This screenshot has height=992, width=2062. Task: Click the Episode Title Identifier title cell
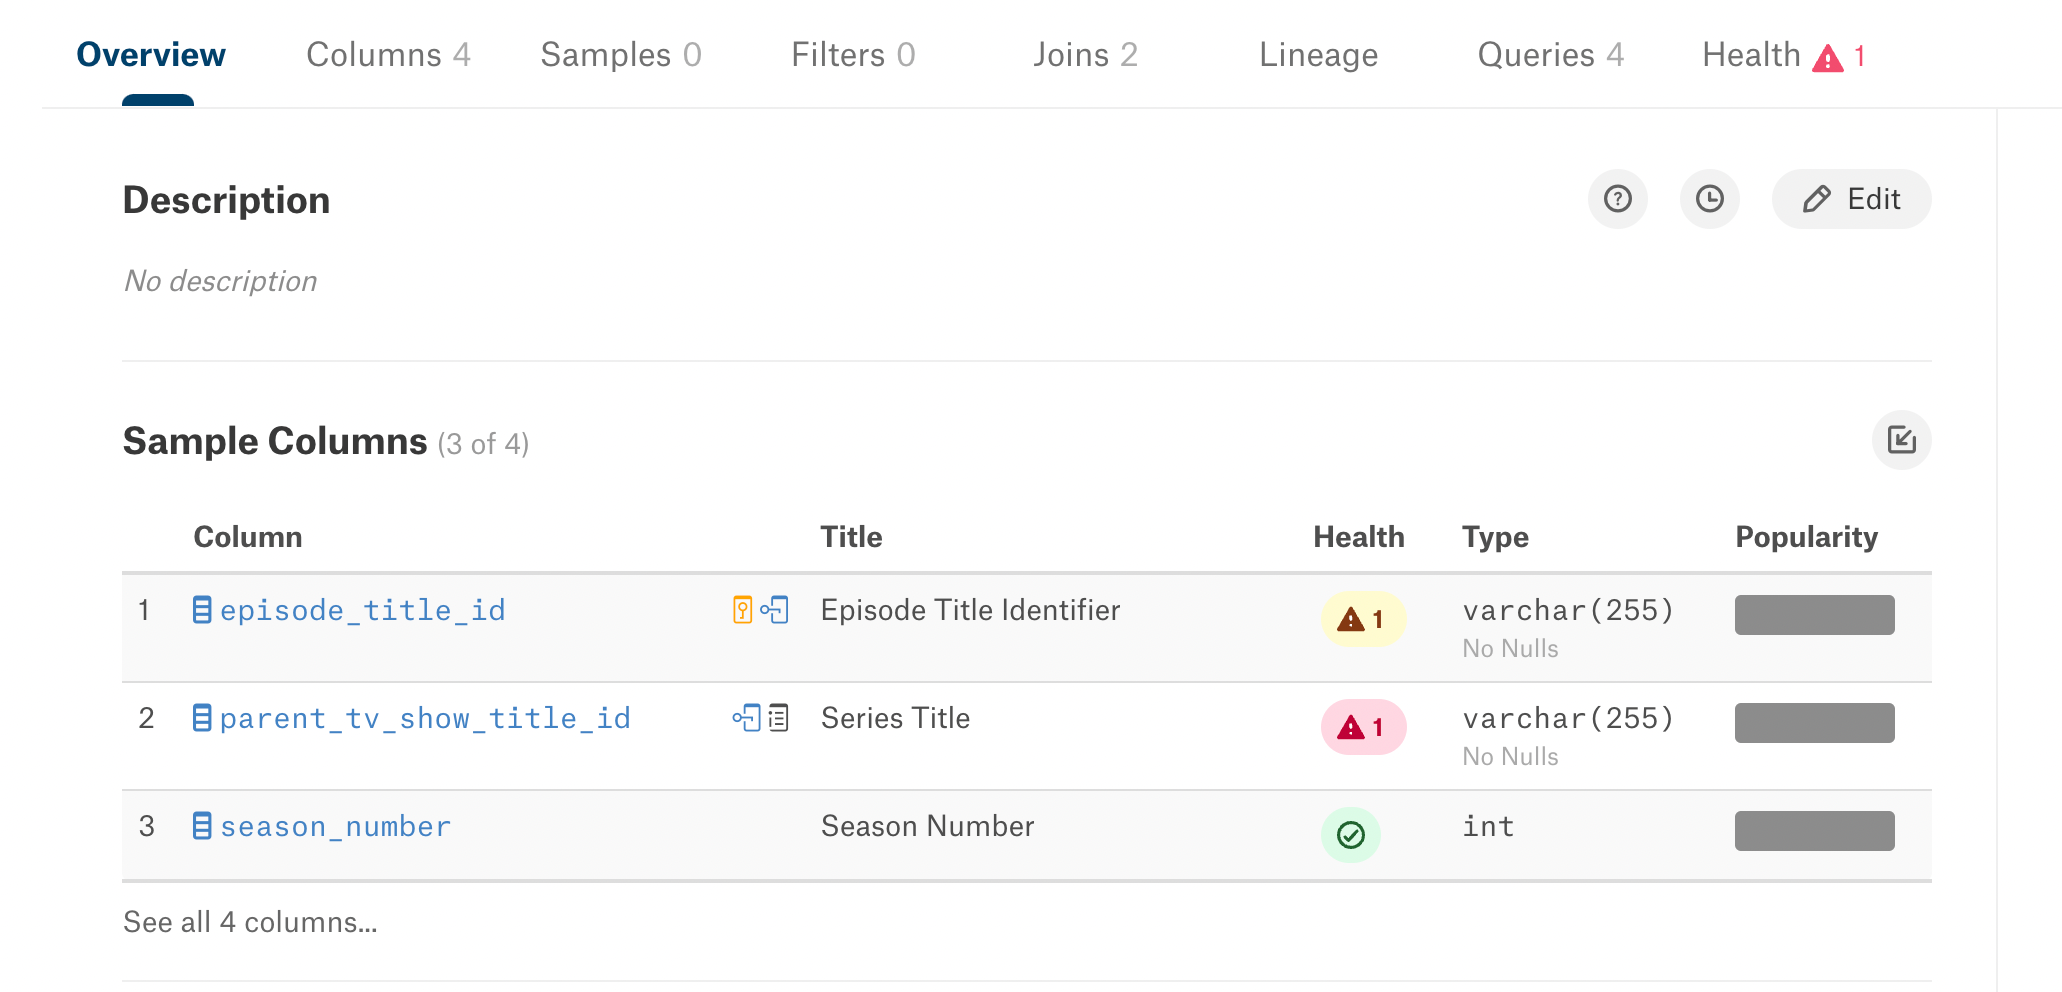(x=970, y=610)
